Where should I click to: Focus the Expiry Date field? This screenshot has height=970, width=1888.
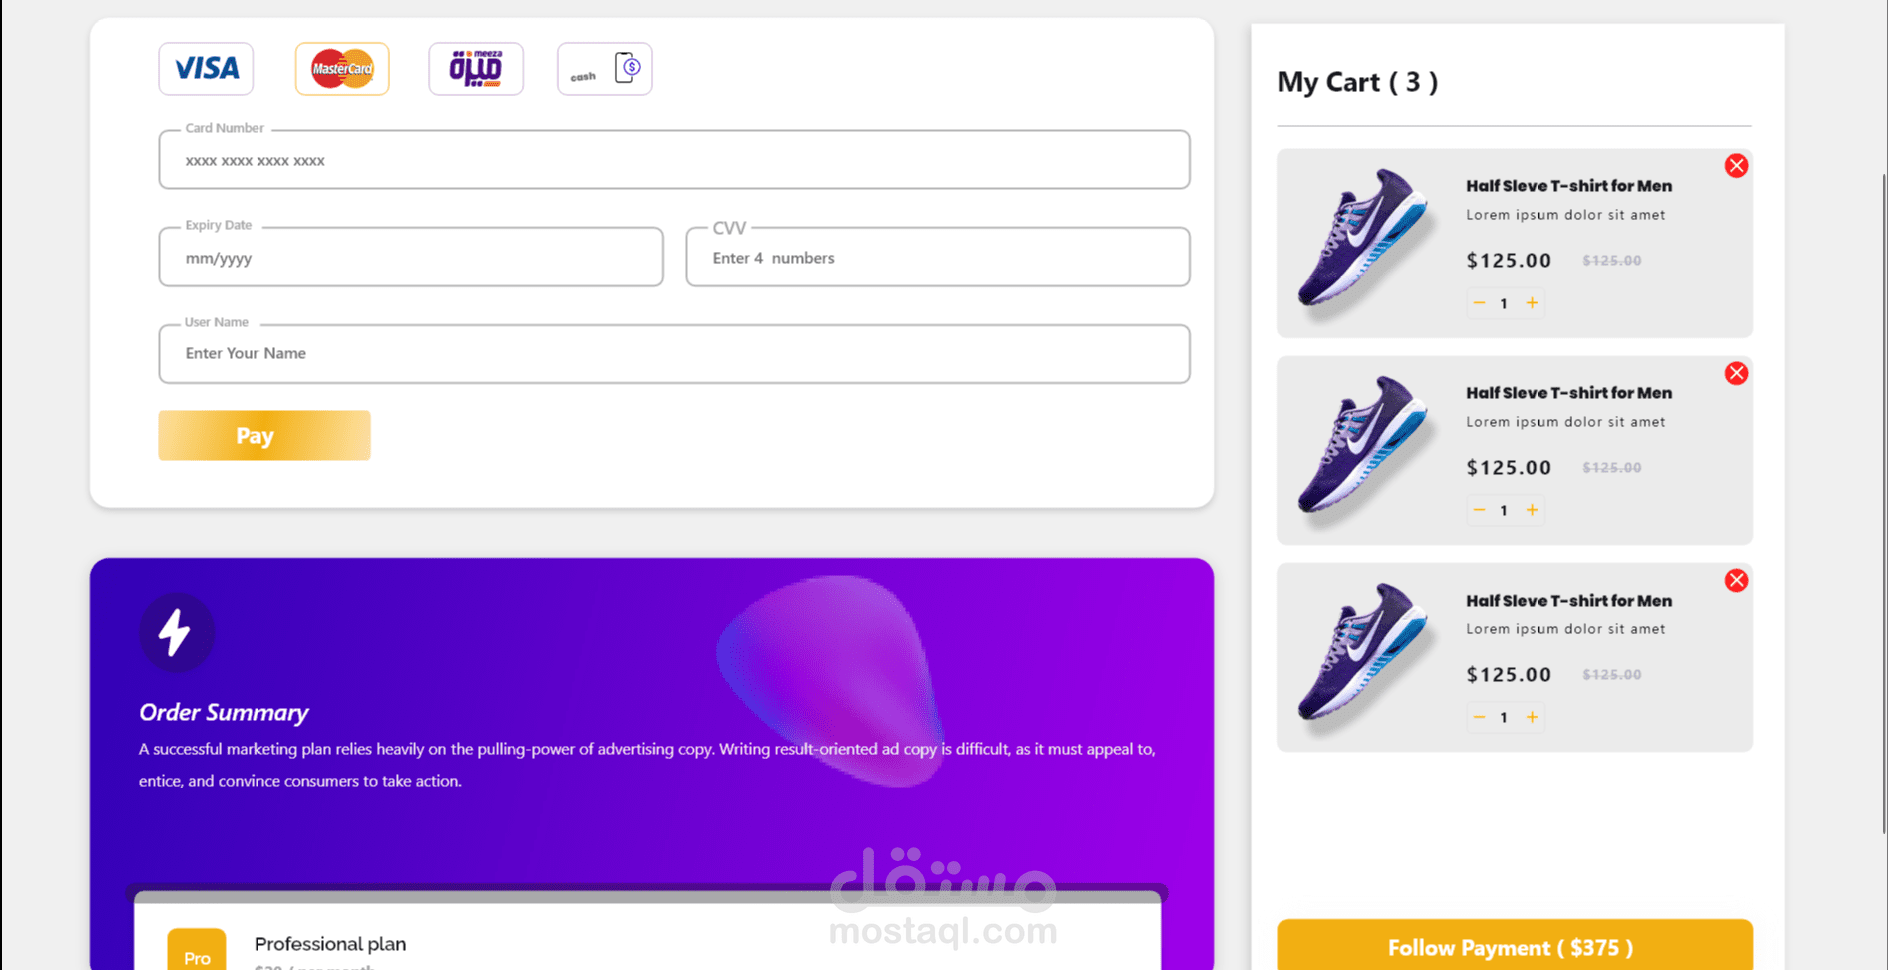point(411,257)
